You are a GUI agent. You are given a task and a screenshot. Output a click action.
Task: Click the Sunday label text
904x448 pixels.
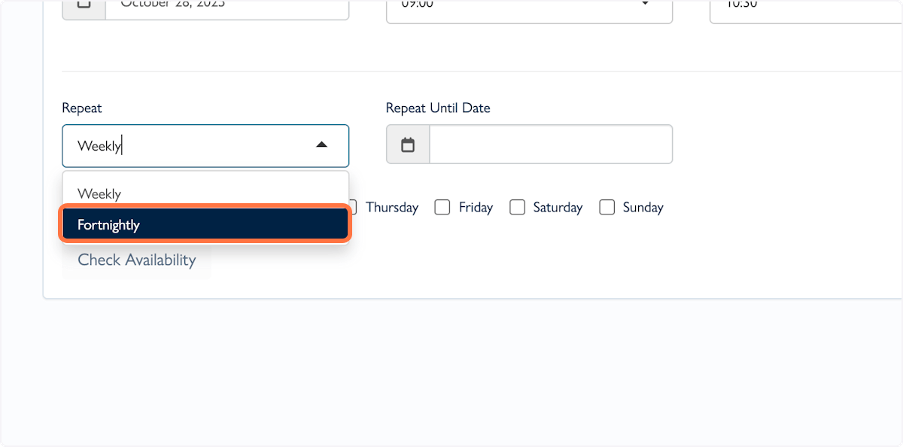(643, 208)
